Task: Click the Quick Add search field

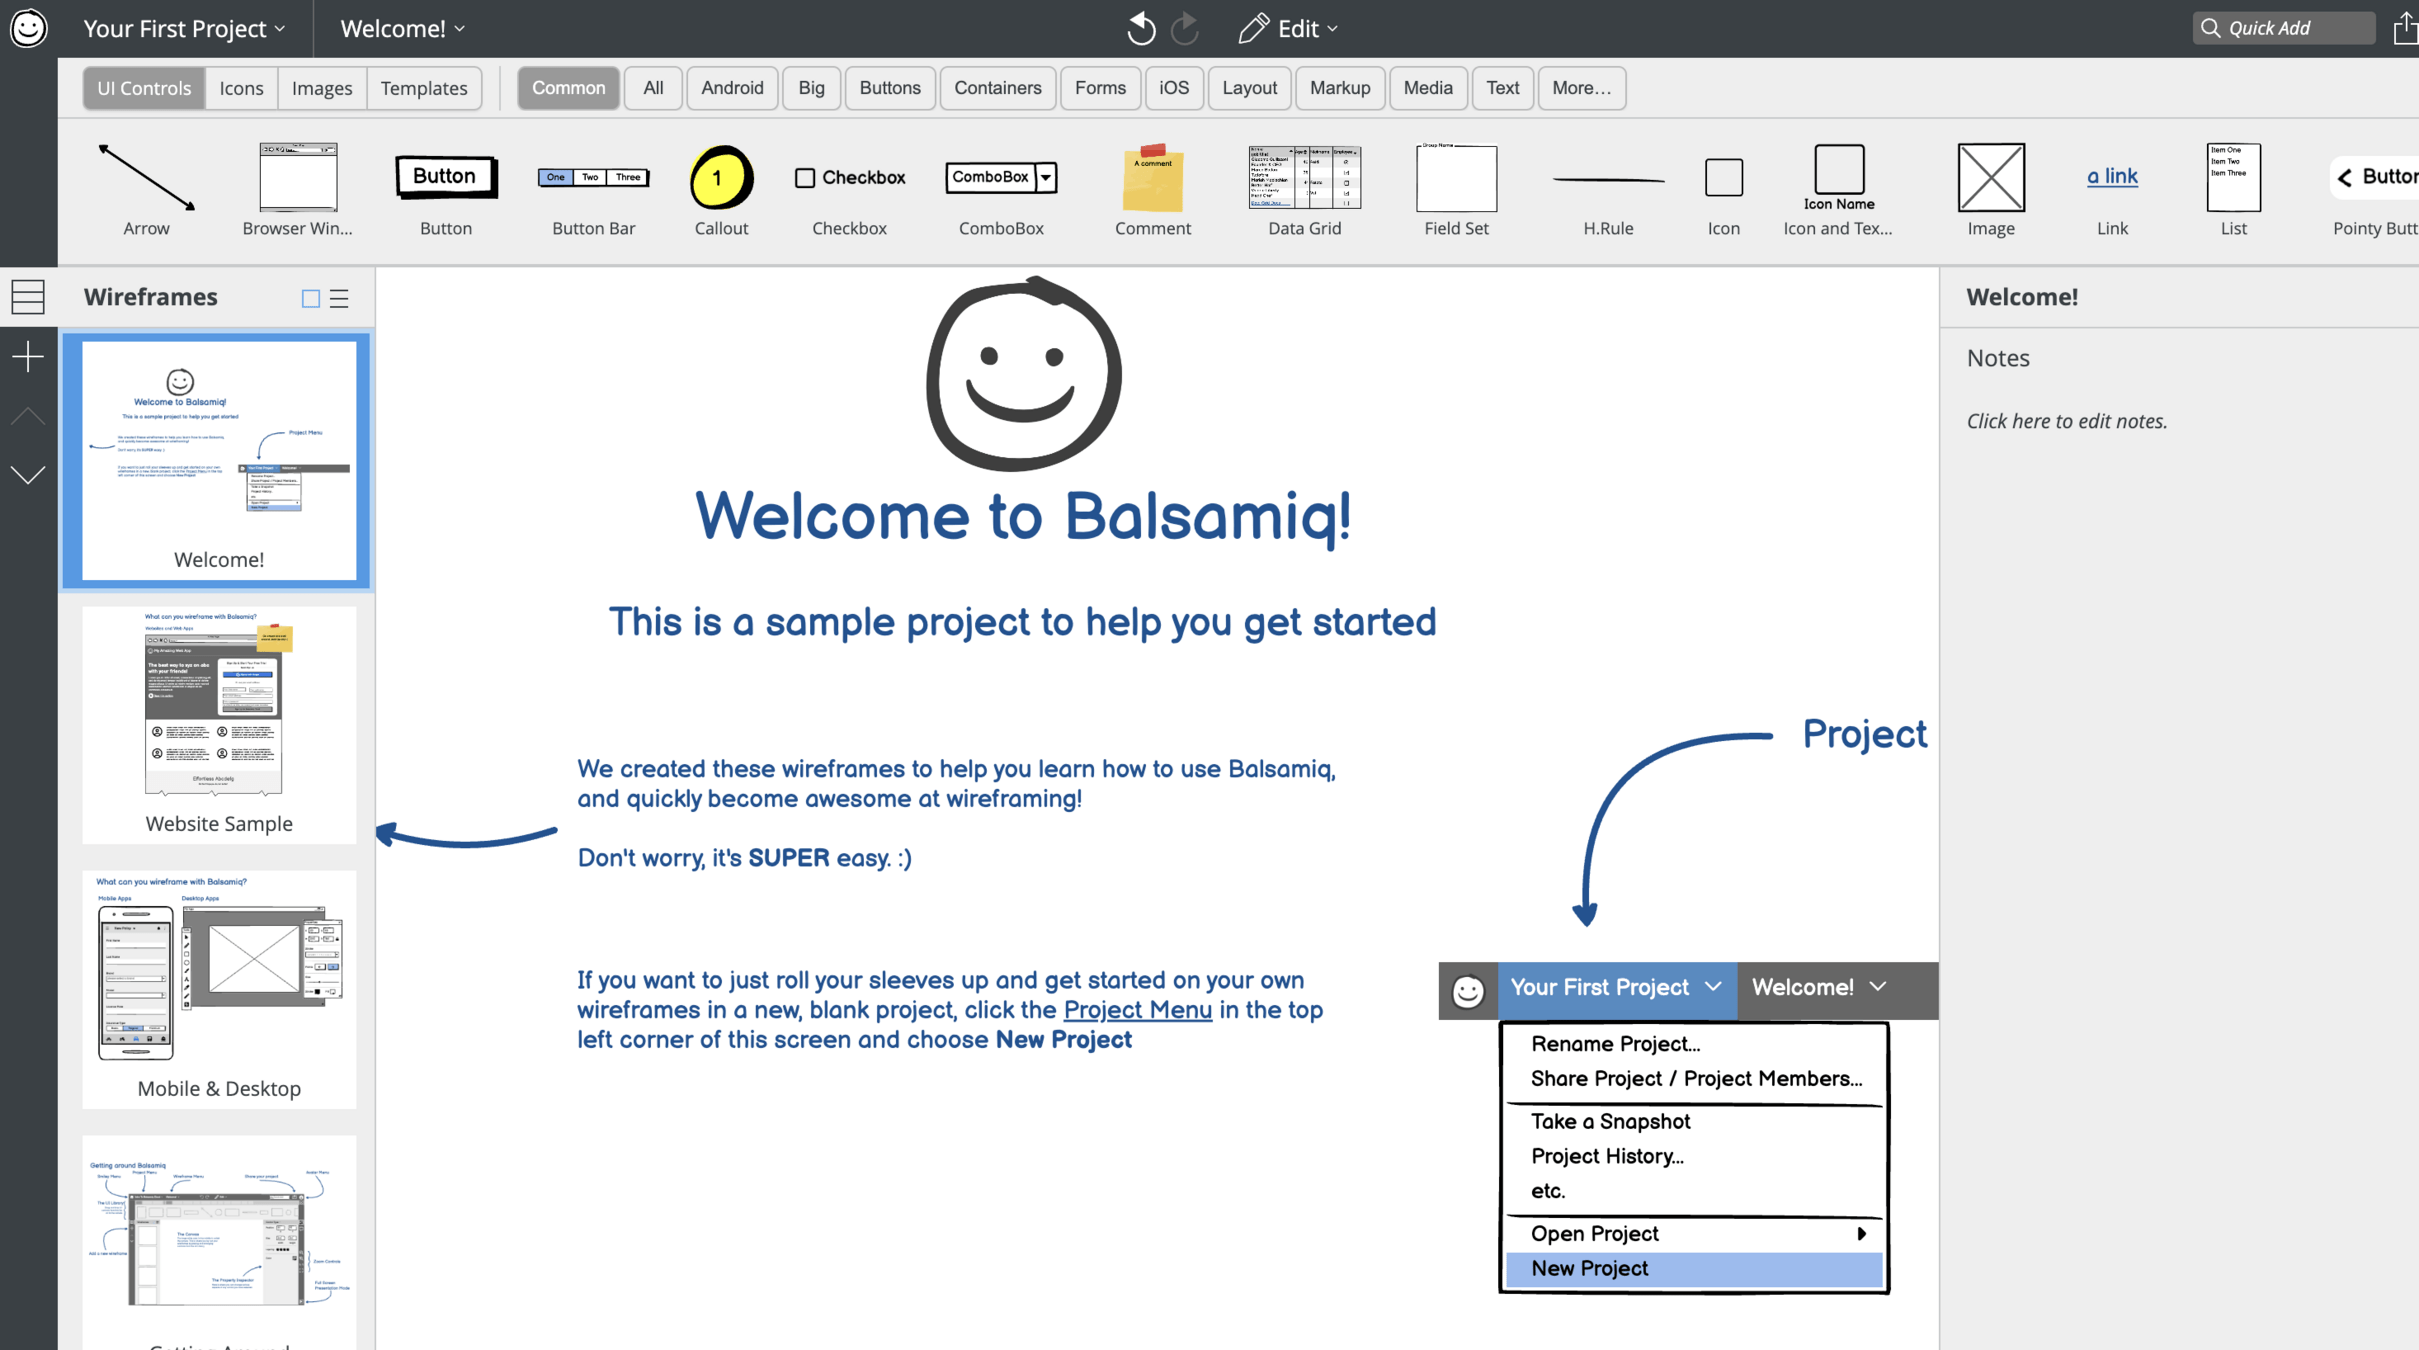Action: pyautogui.click(x=2284, y=28)
